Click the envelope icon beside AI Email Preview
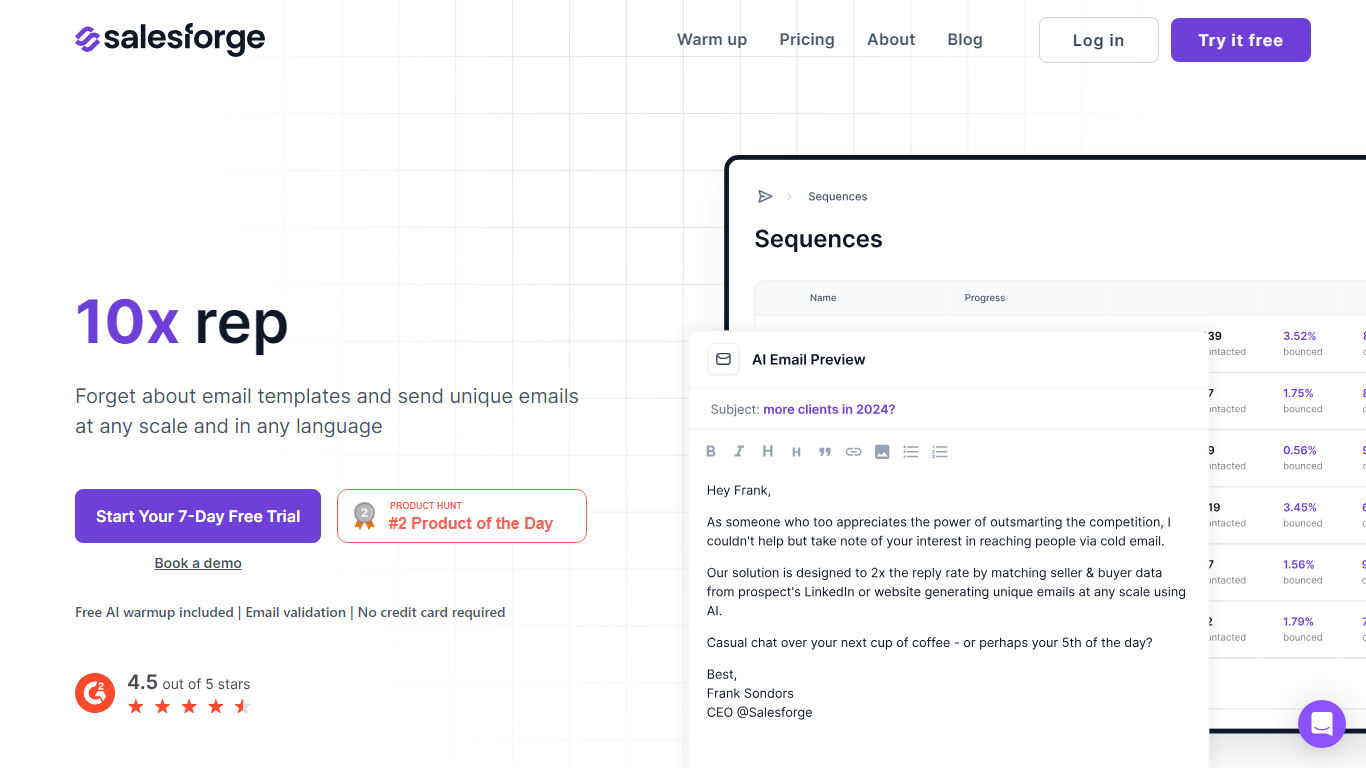 tap(723, 359)
